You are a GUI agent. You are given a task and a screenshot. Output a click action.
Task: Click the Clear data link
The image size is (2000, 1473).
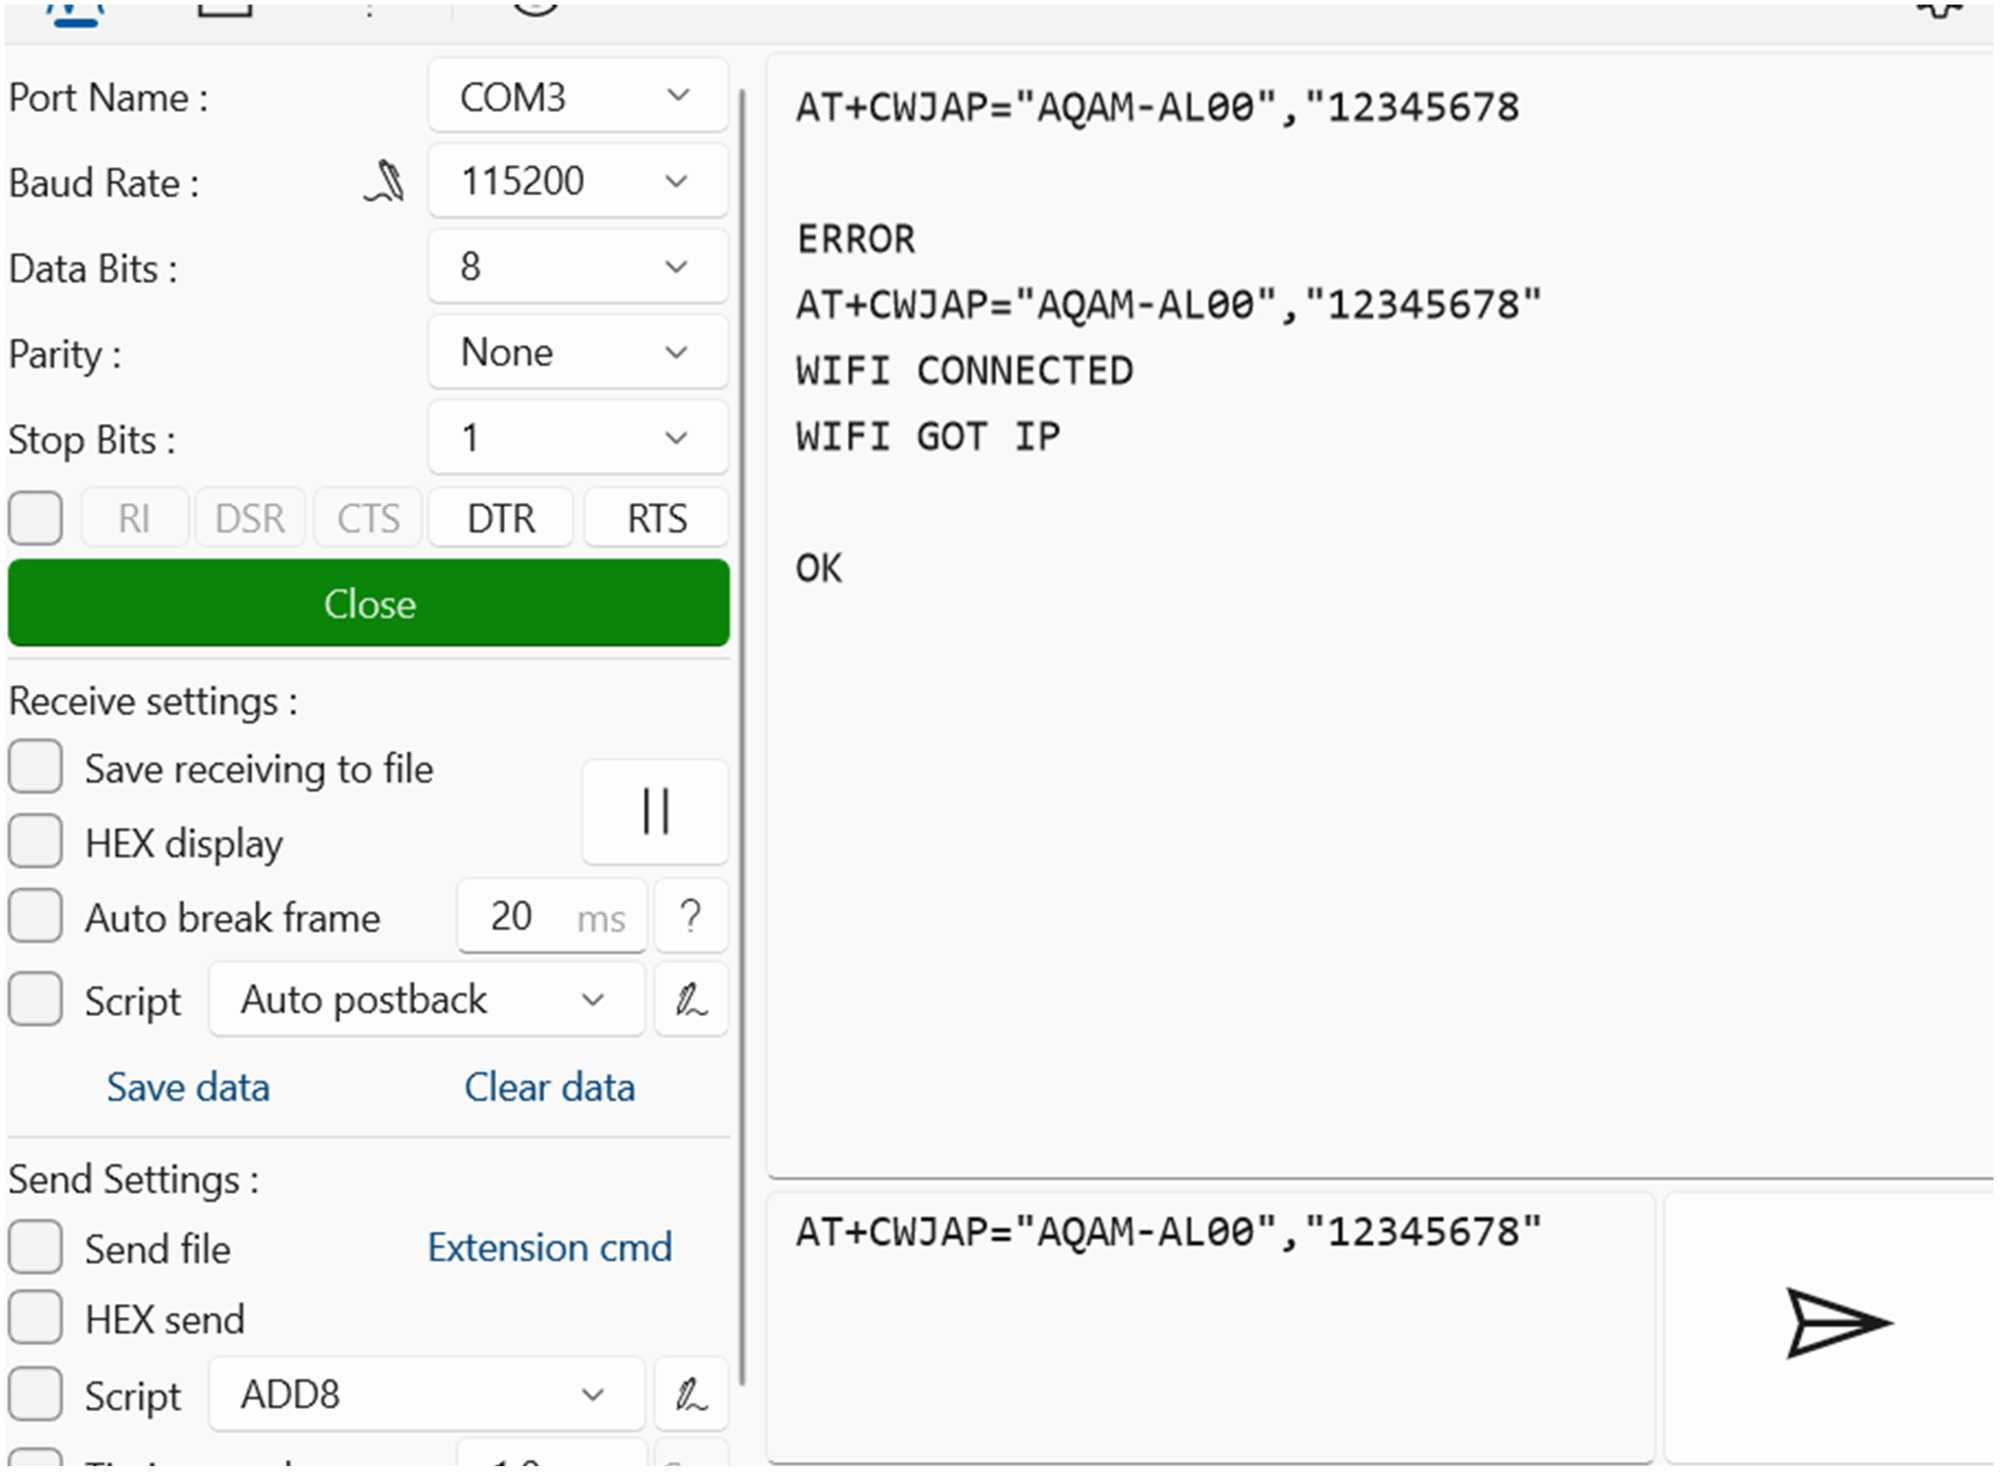coord(549,1087)
